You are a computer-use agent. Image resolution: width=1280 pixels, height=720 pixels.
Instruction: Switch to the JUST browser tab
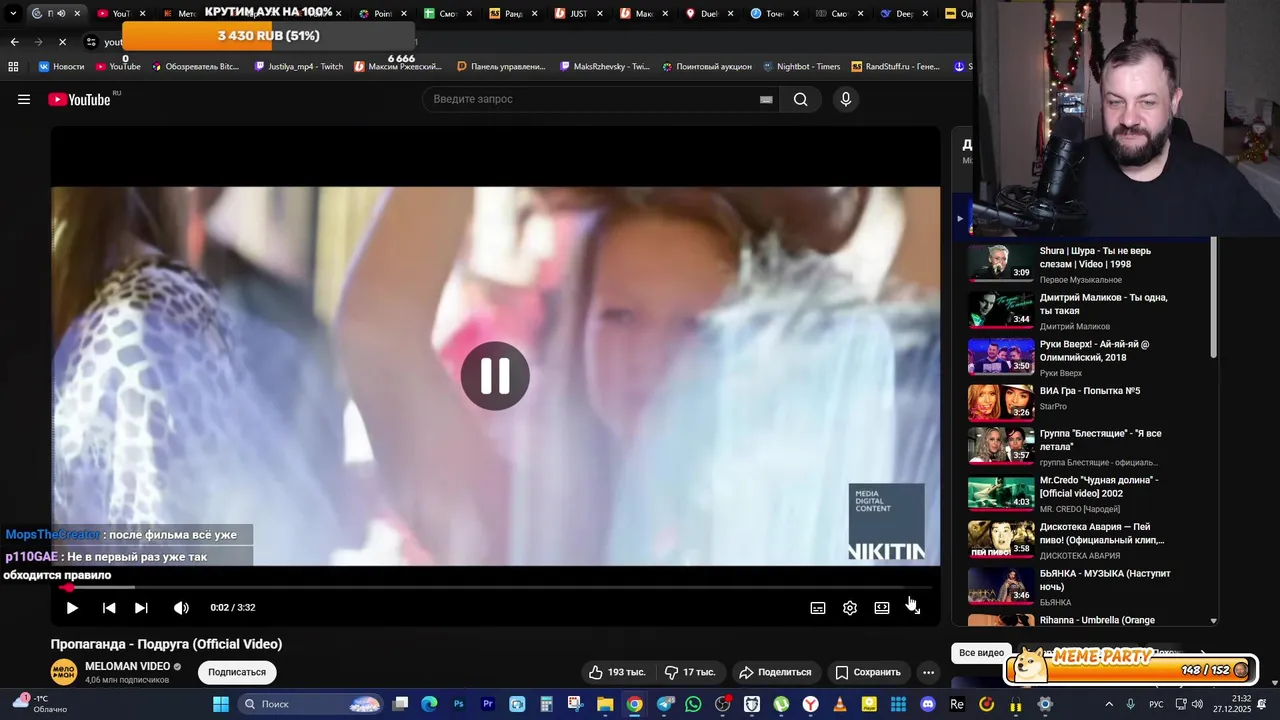click(x=575, y=13)
